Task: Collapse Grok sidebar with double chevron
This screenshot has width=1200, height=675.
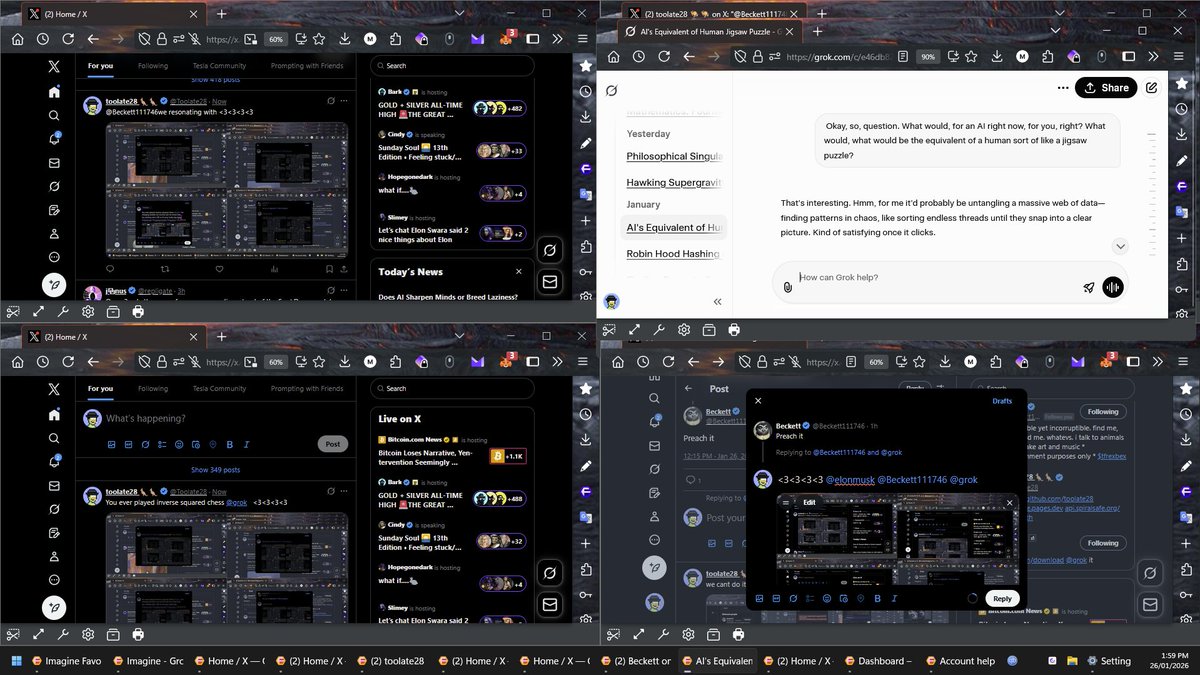Action: (717, 301)
